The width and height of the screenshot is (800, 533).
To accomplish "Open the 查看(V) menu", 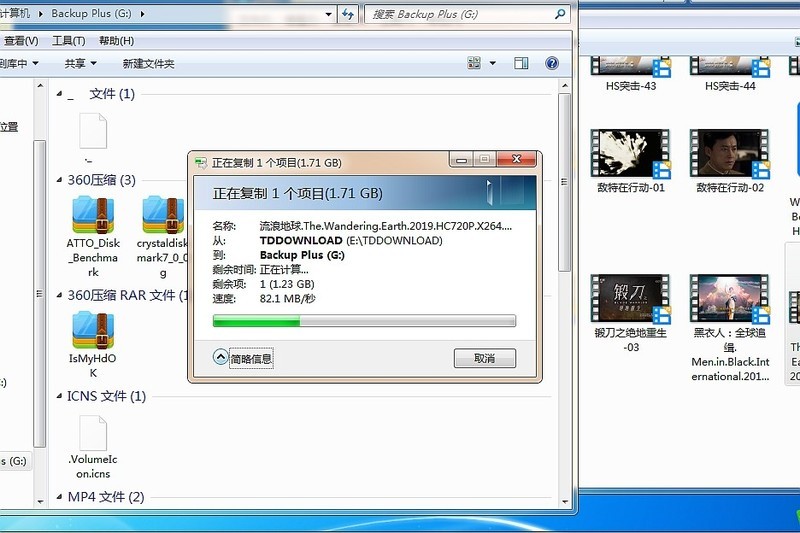I will pyautogui.click(x=21, y=41).
